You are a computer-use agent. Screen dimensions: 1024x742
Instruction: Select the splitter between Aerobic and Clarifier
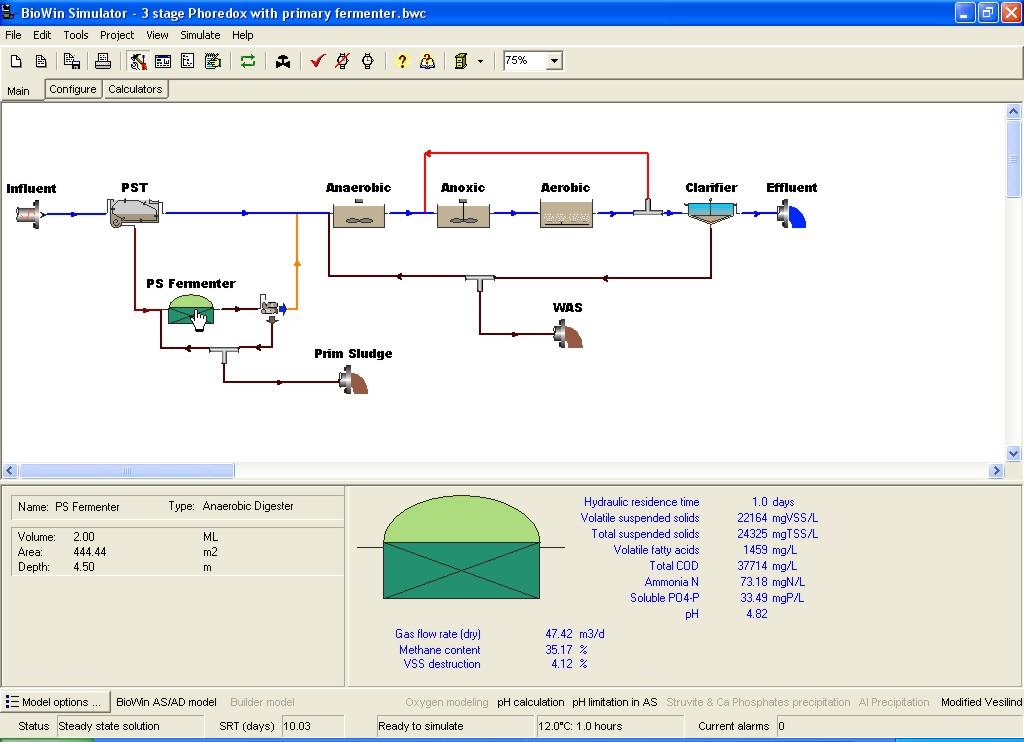[x=648, y=208]
